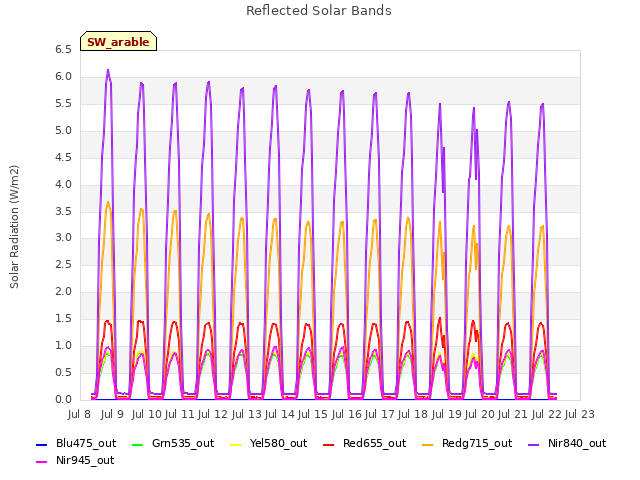
Task: Click the Jul 20 x-axis date label
Action: tap(480, 414)
